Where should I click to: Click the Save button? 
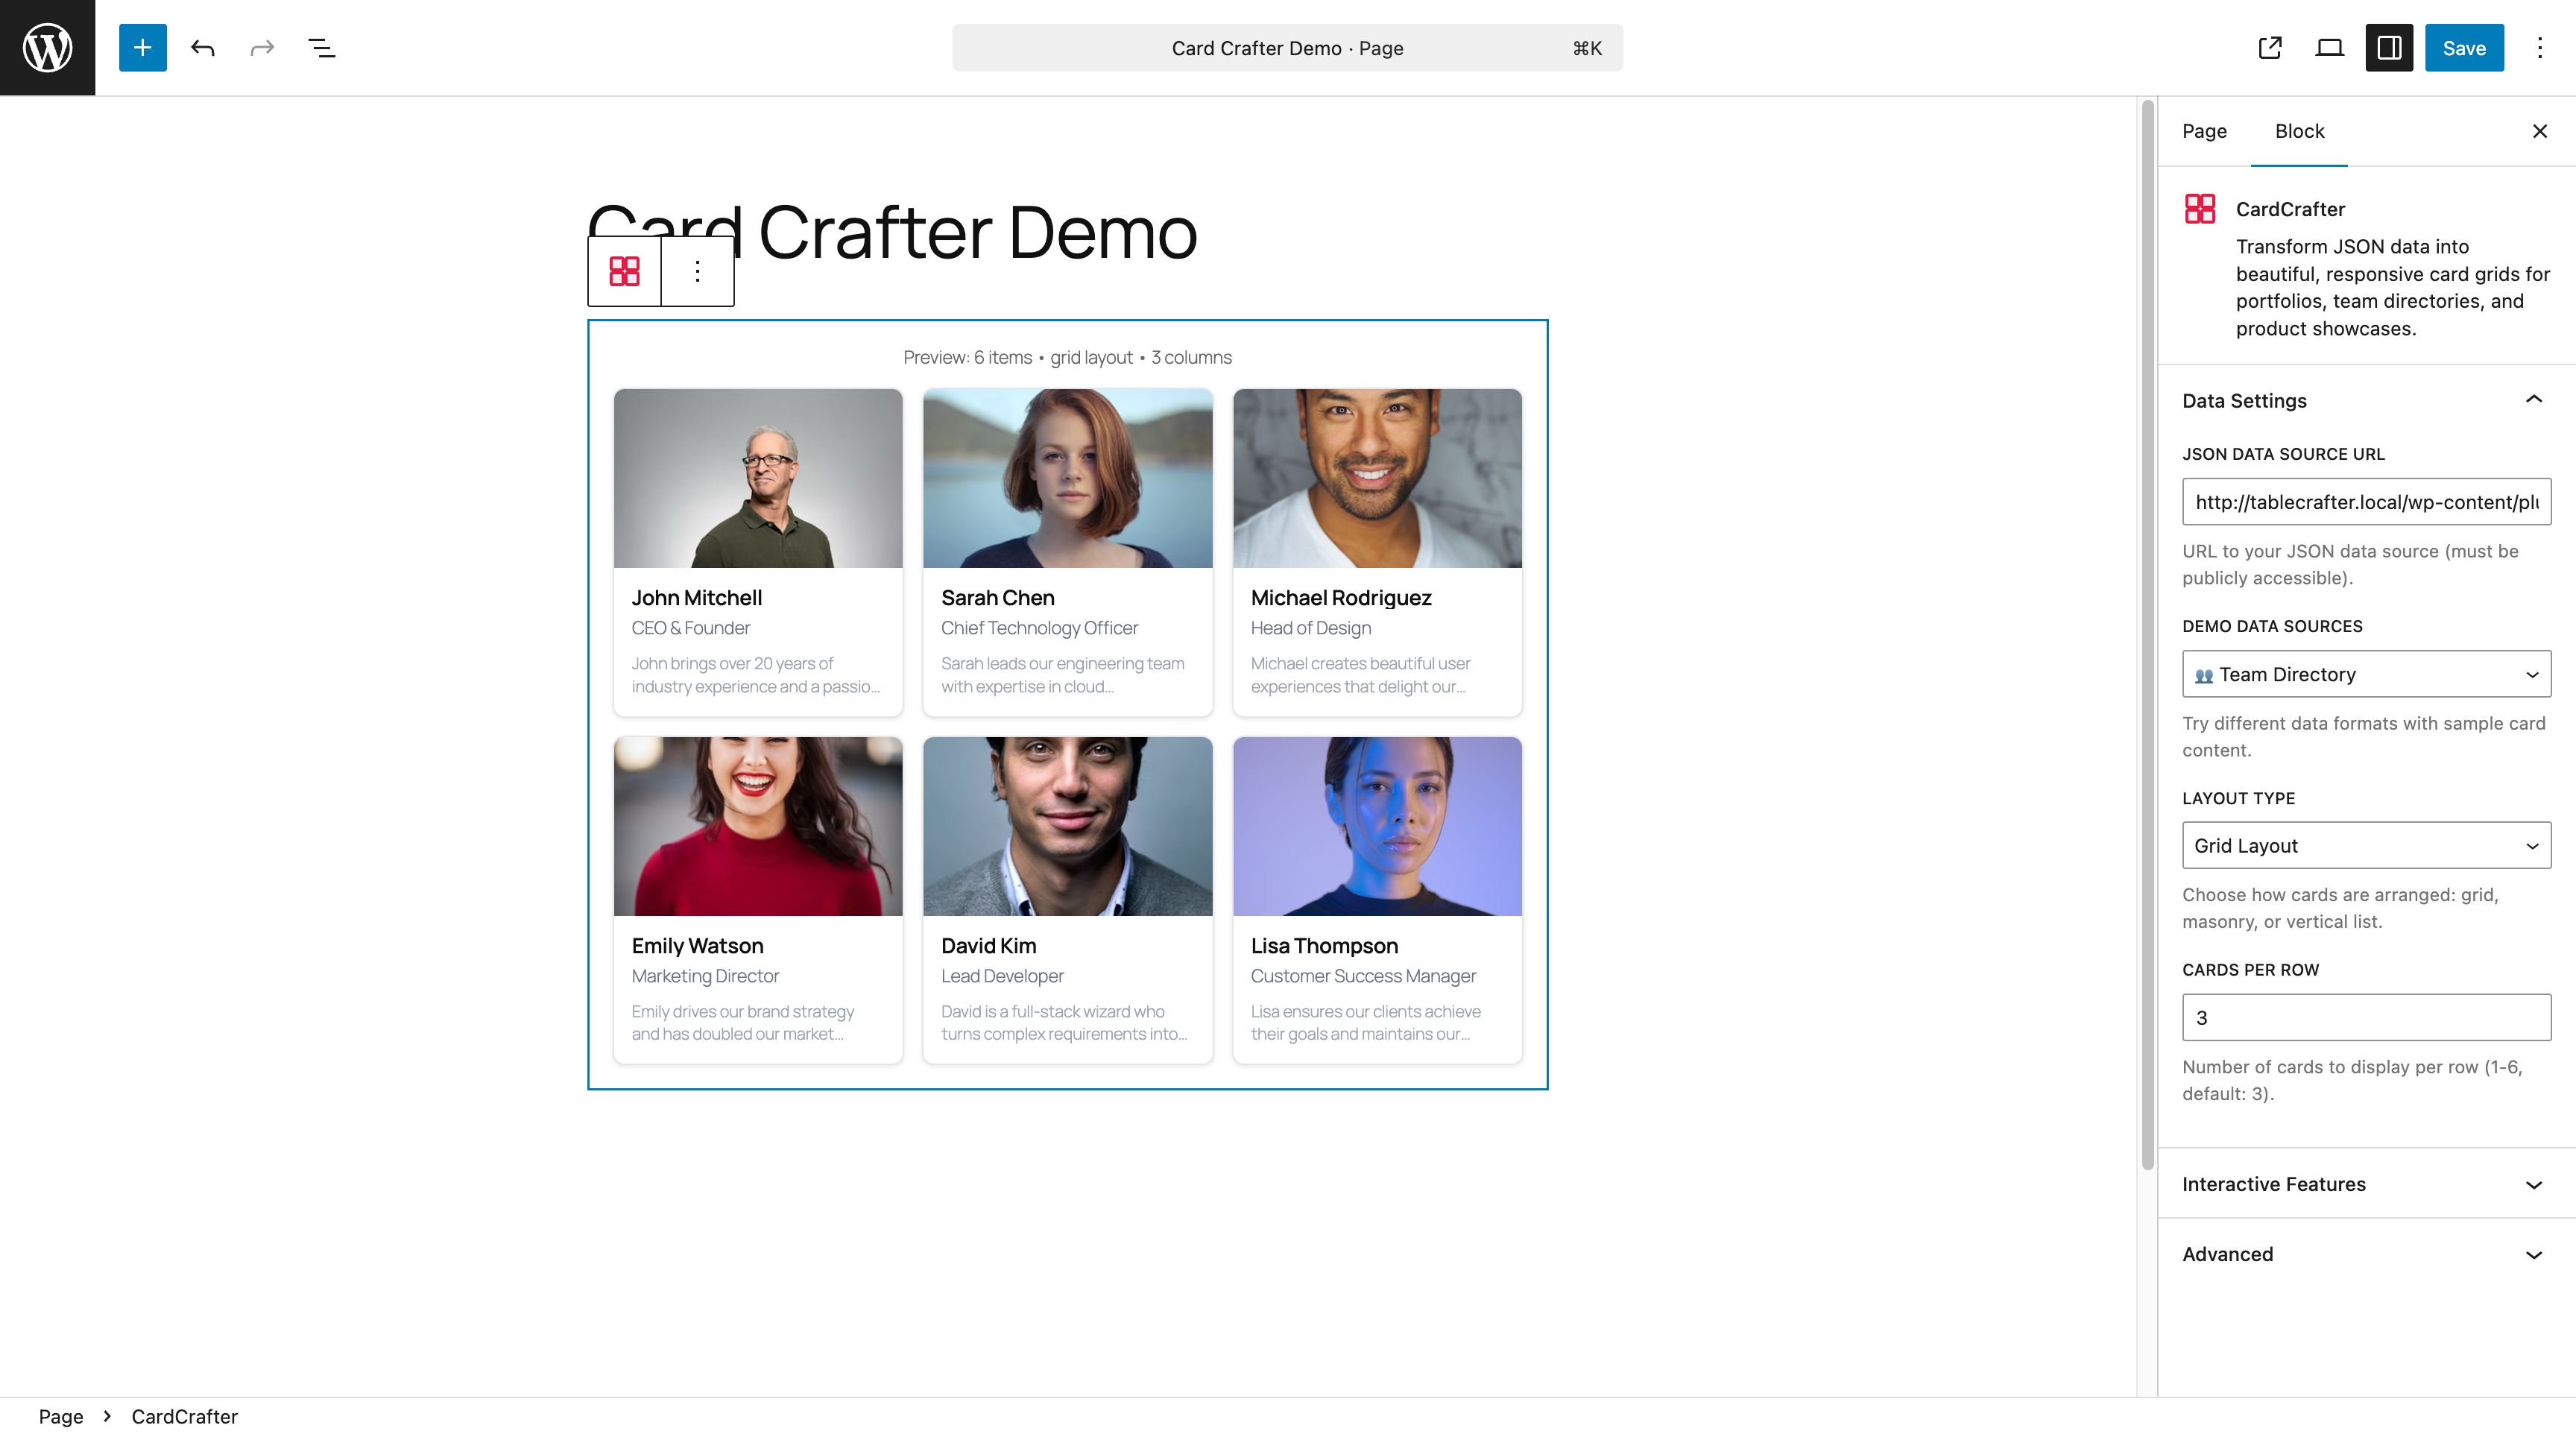[x=2463, y=47]
